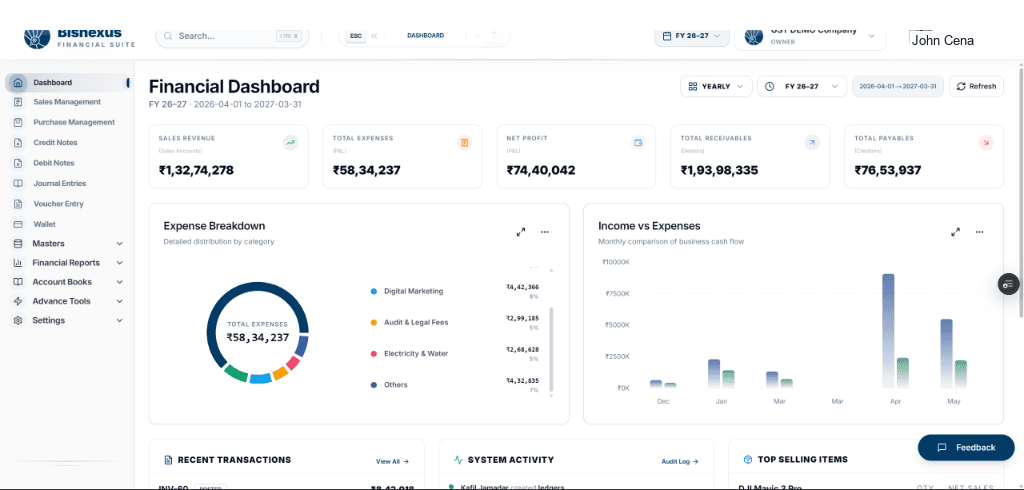
Task: Click the John Cena user profile
Action: (x=942, y=39)
